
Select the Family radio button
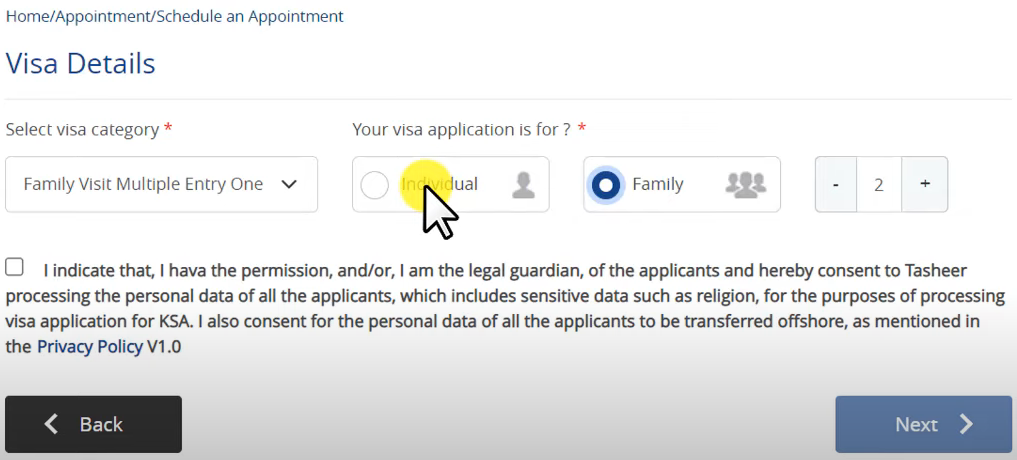click(x=606, y=185)
